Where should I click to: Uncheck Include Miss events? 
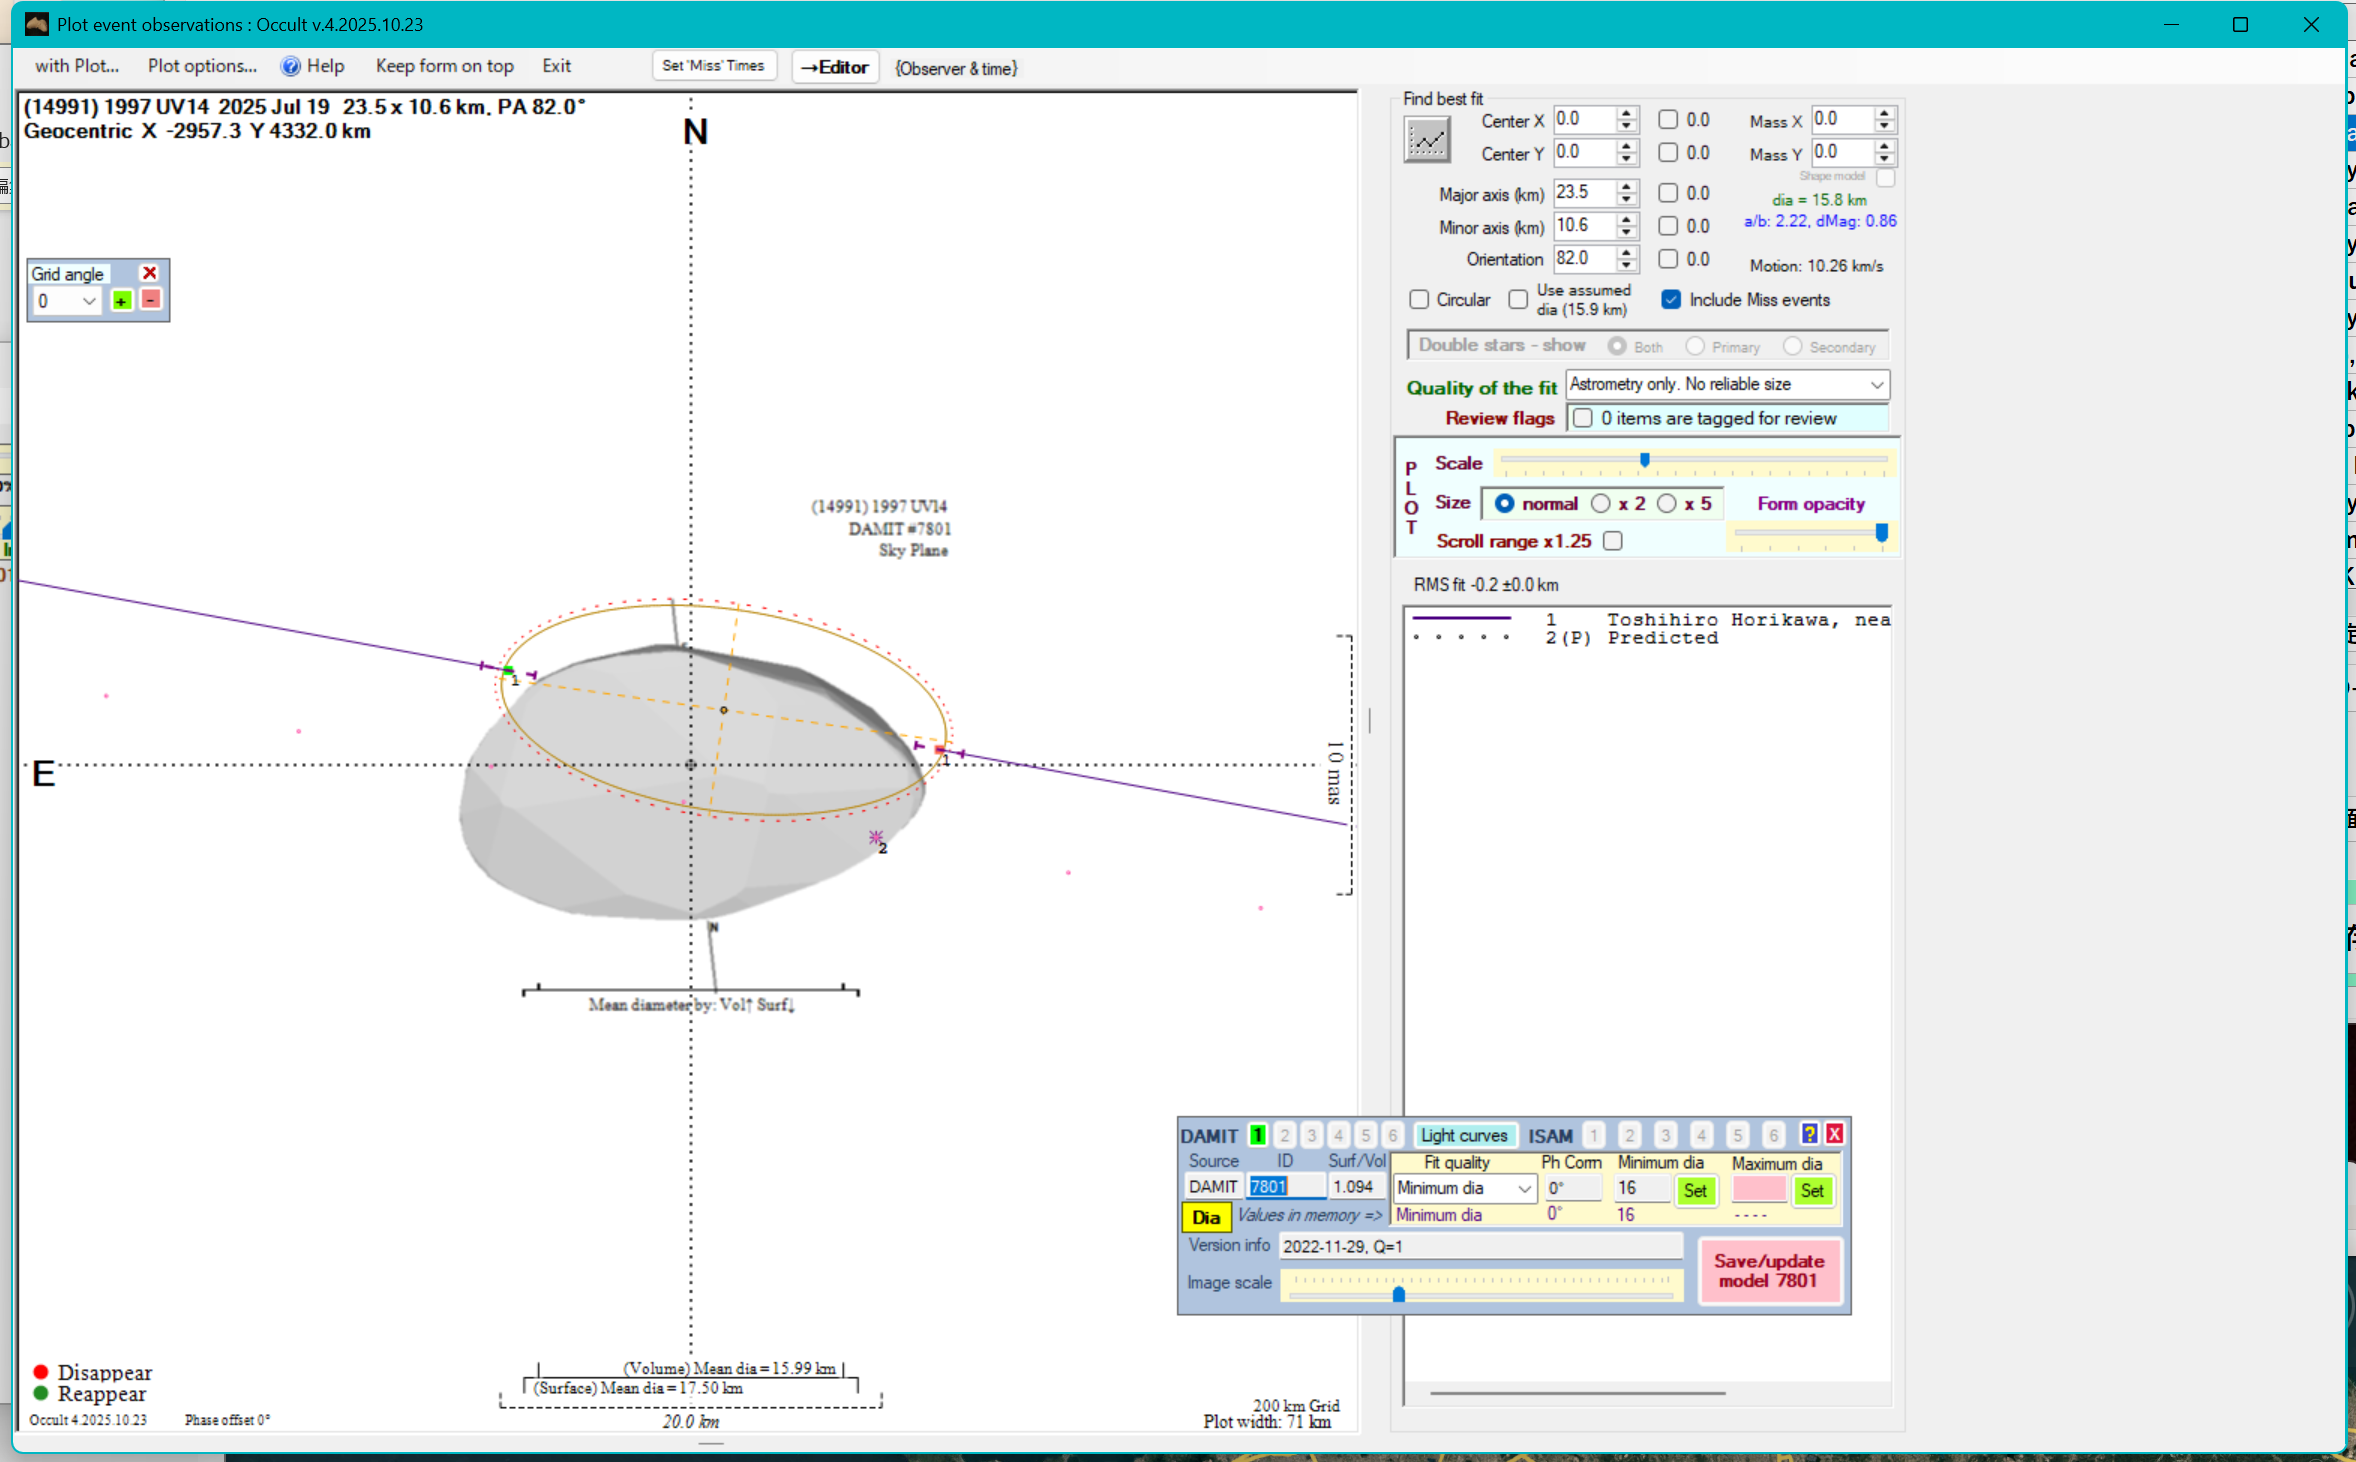point(1671,300)
